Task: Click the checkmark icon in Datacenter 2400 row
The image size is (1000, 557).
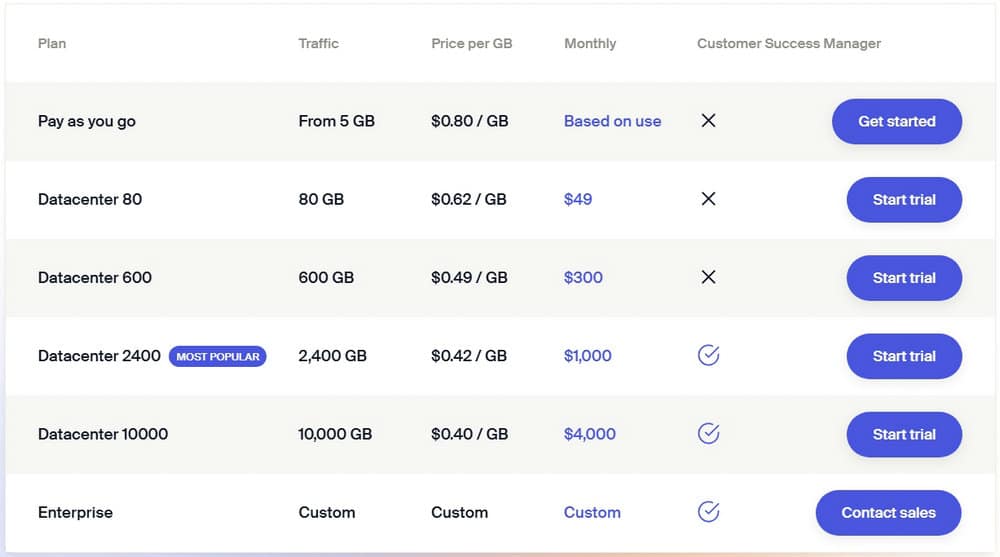Action: click(x=709, y=355)
